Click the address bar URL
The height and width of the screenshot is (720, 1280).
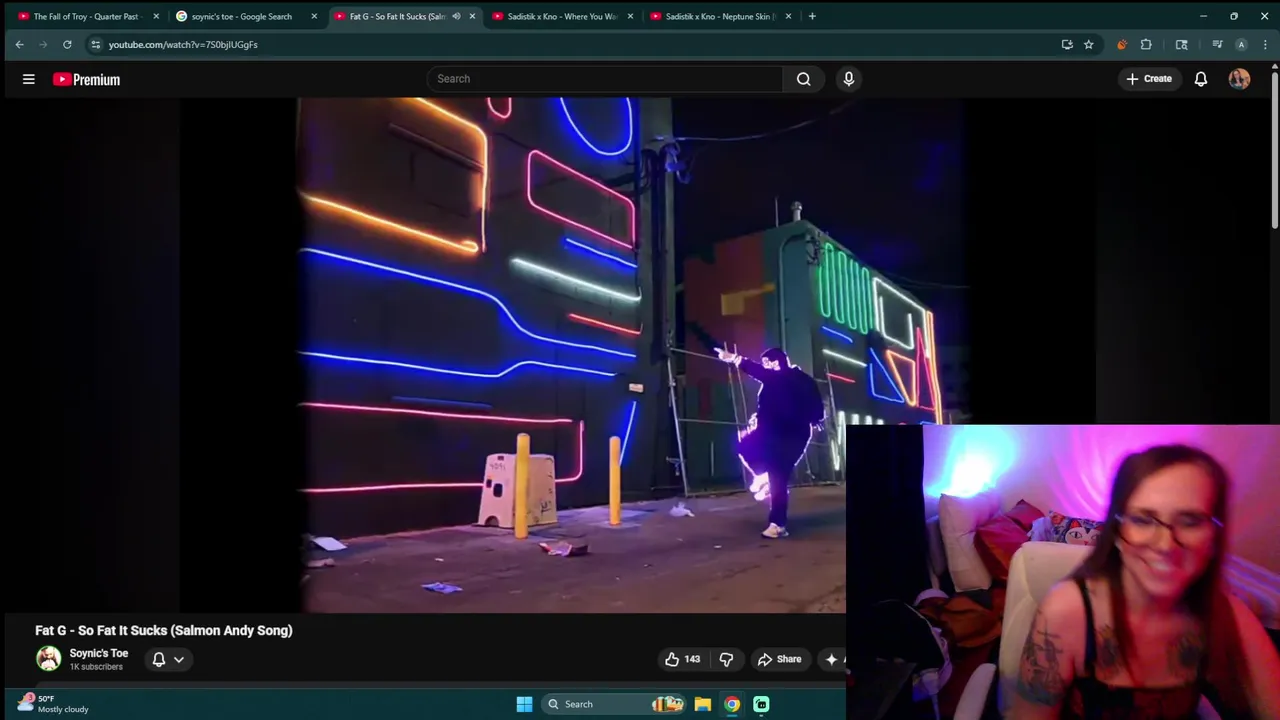pyautogui.click(x=183, y=44)
